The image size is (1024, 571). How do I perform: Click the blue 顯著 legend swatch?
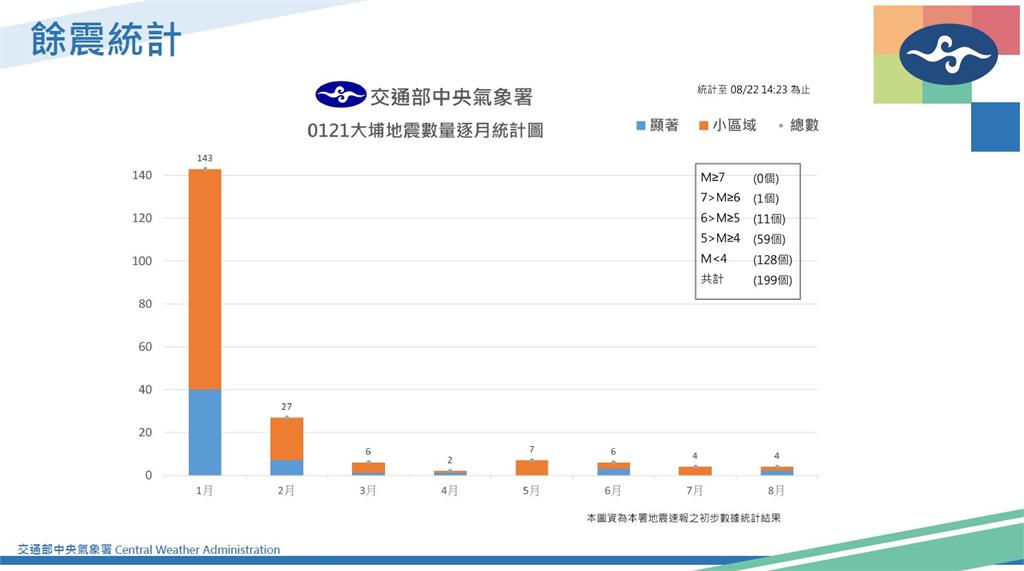(x=641, y=125)
